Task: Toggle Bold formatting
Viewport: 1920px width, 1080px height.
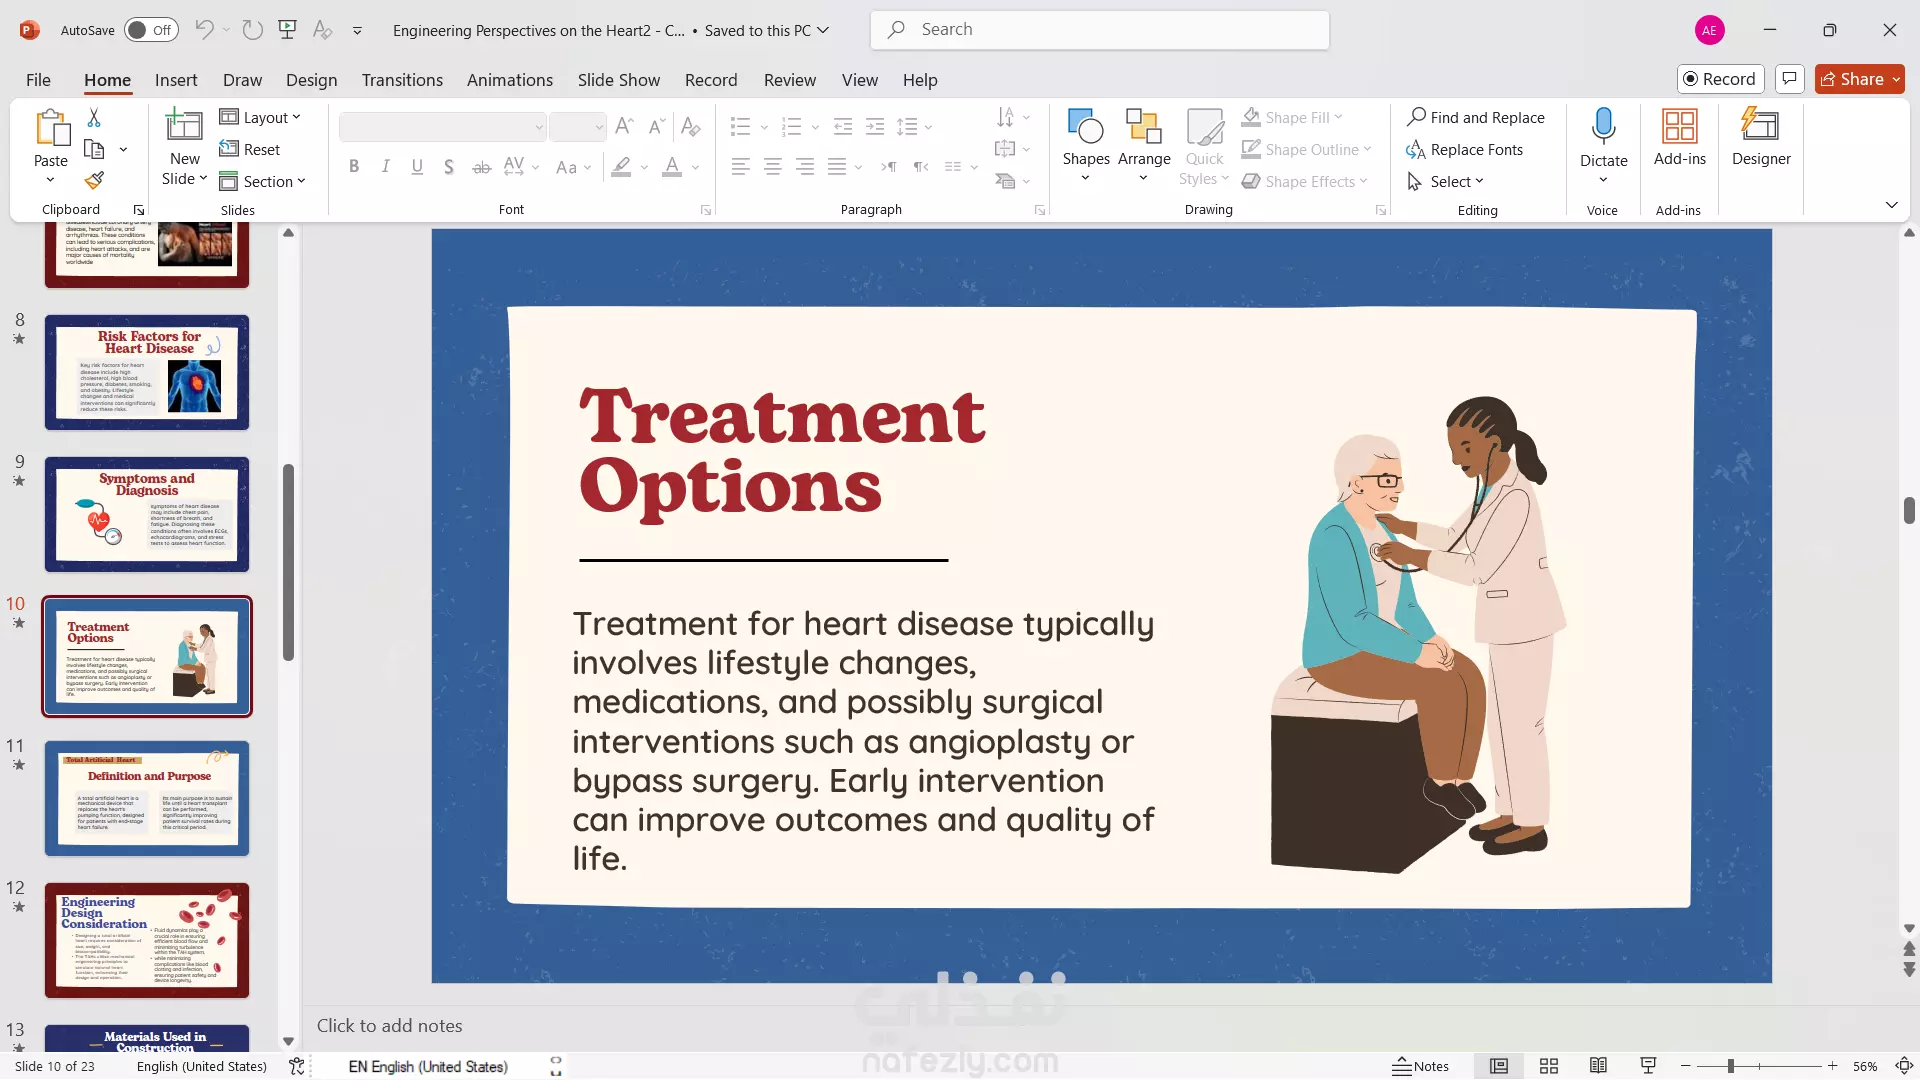Action: 354,167
